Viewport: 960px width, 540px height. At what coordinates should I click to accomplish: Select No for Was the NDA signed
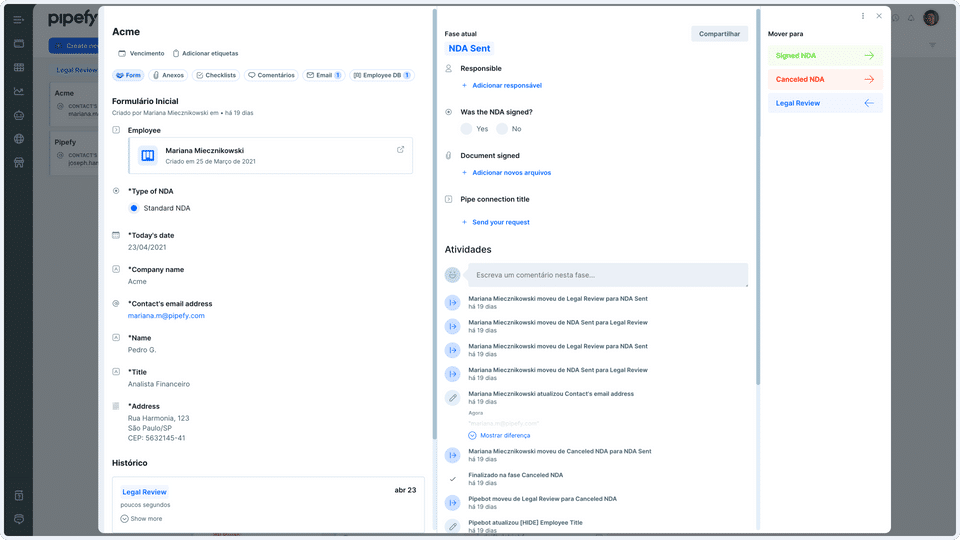(502, 129)
